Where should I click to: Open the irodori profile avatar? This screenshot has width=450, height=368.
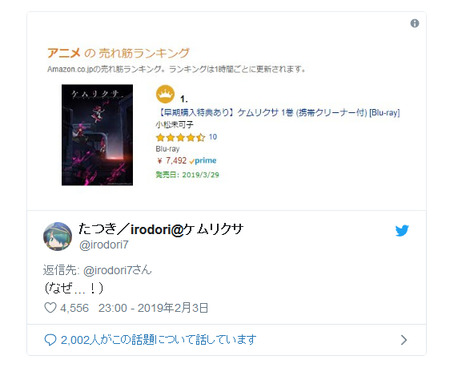click(58, 236)
